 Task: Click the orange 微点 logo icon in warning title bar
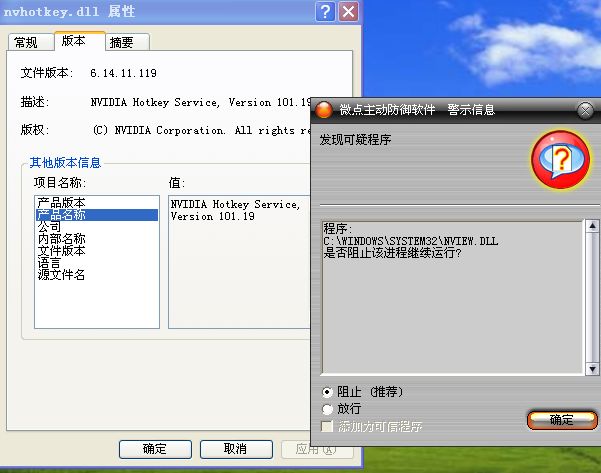point(324,110)
